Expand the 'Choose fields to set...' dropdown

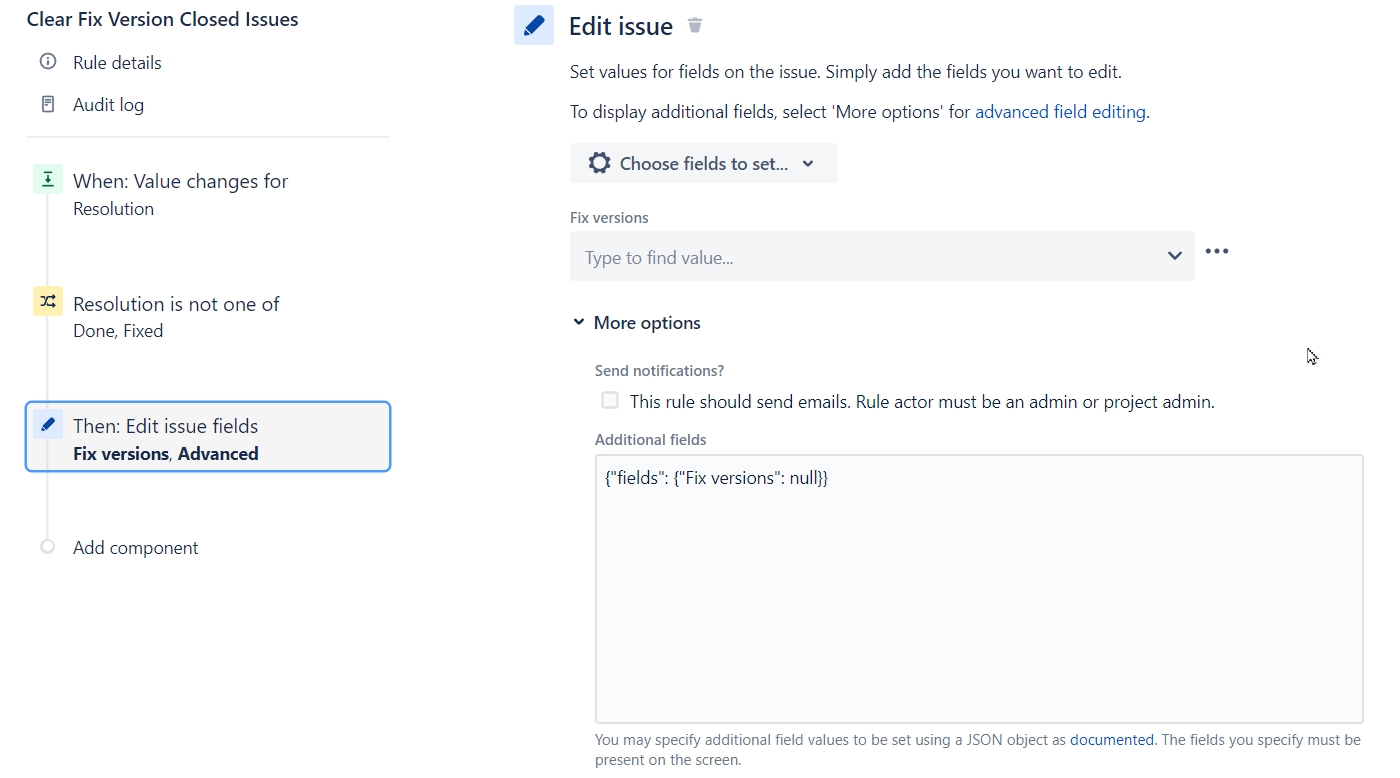[x=807, y=162]
